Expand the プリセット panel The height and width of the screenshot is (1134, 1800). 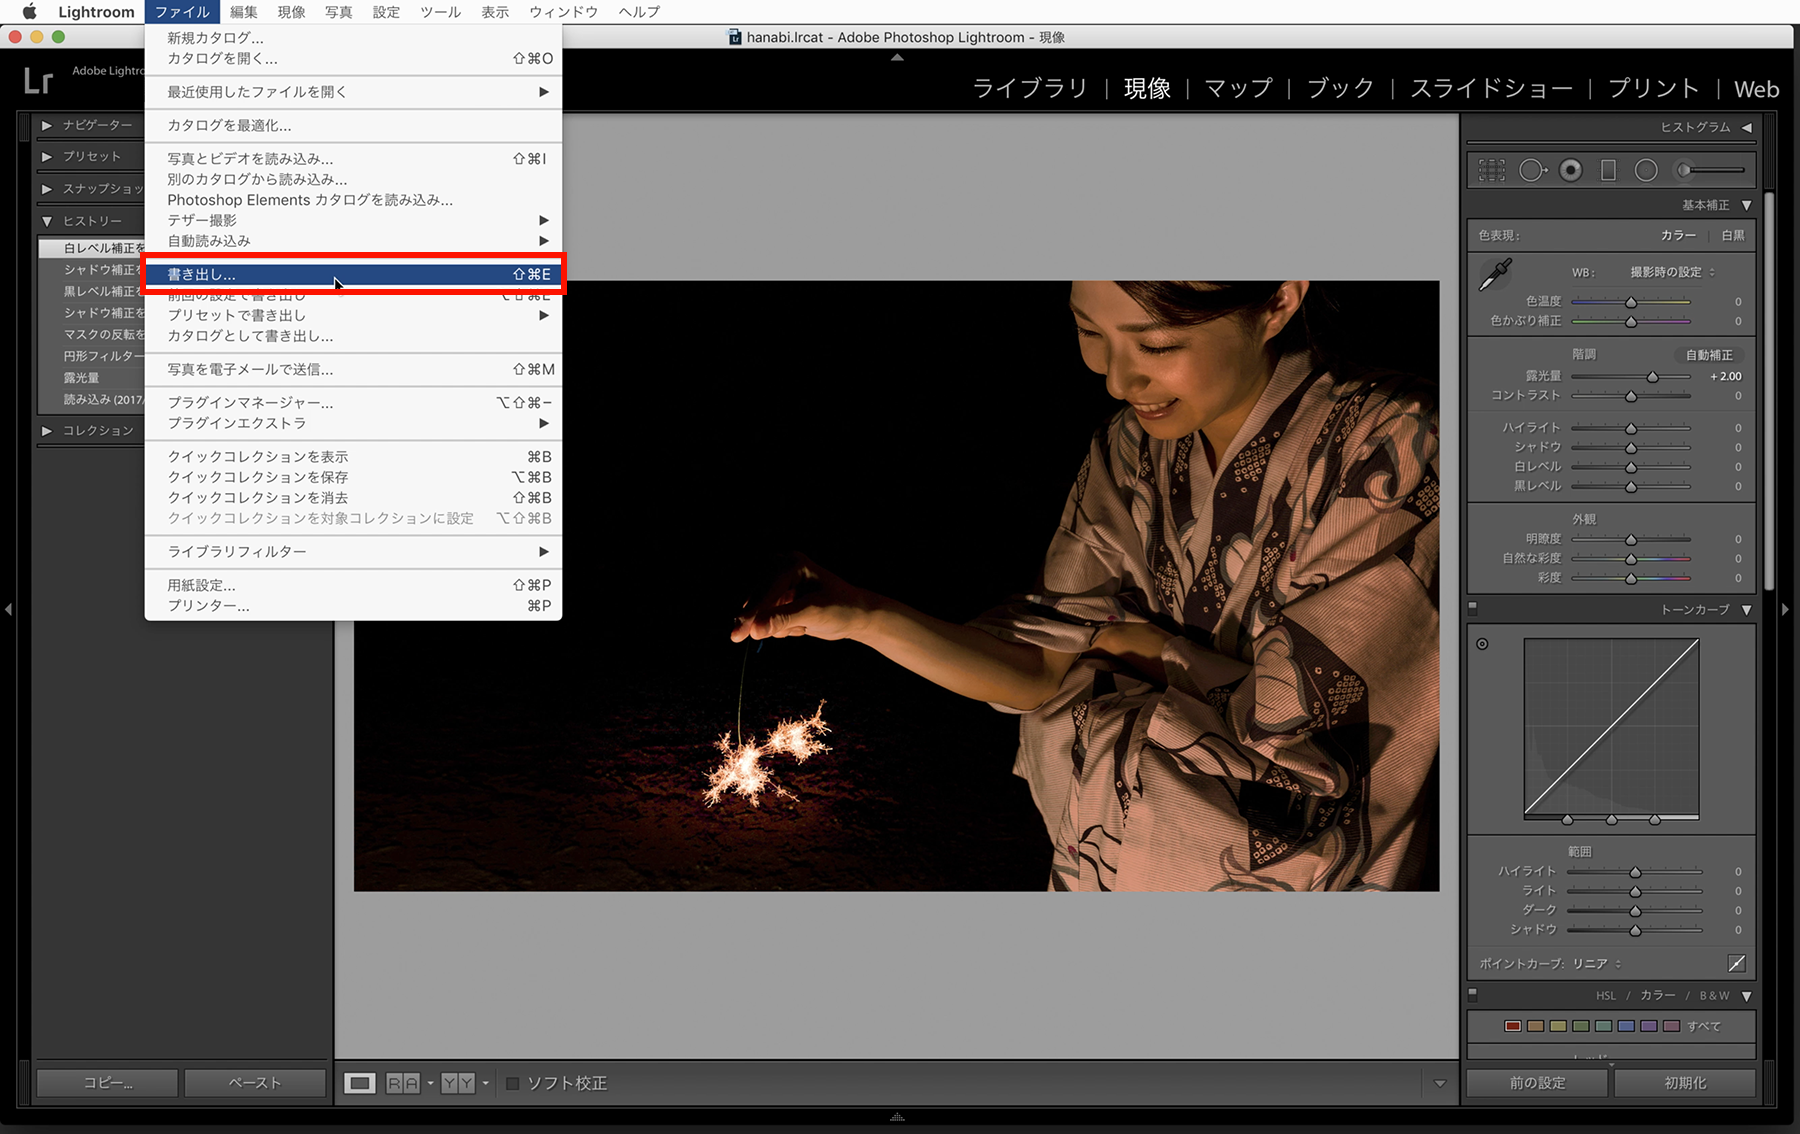(47, 156)
